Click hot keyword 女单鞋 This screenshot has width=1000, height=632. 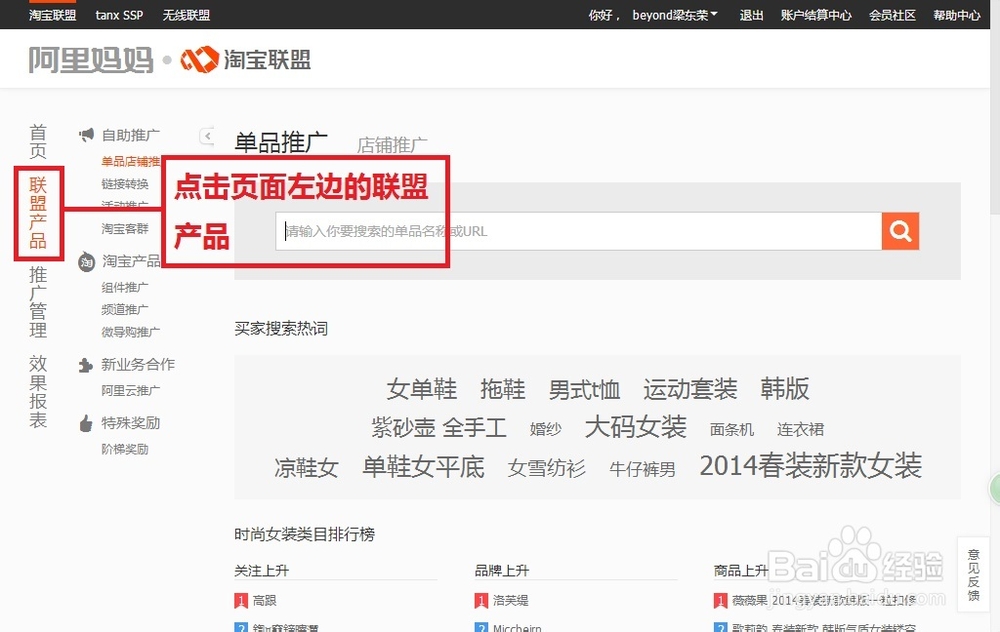pyautogui.click(x=422, y=389)
